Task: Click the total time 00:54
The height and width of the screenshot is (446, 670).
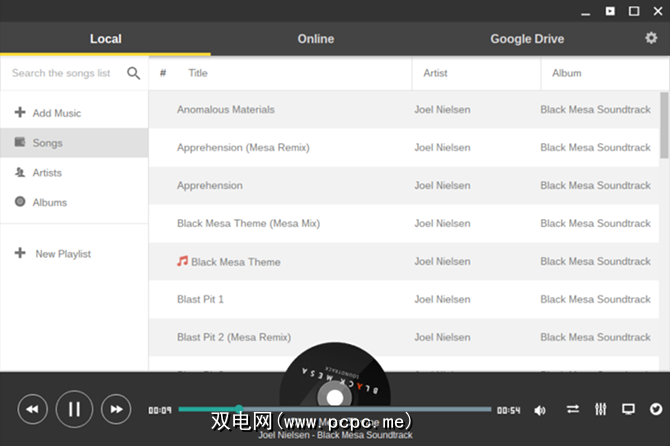Action: 508,410
